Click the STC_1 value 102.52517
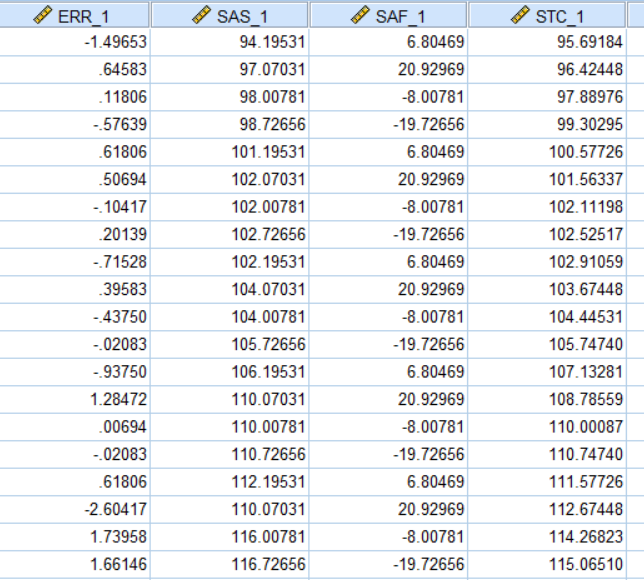 (586, 234)
